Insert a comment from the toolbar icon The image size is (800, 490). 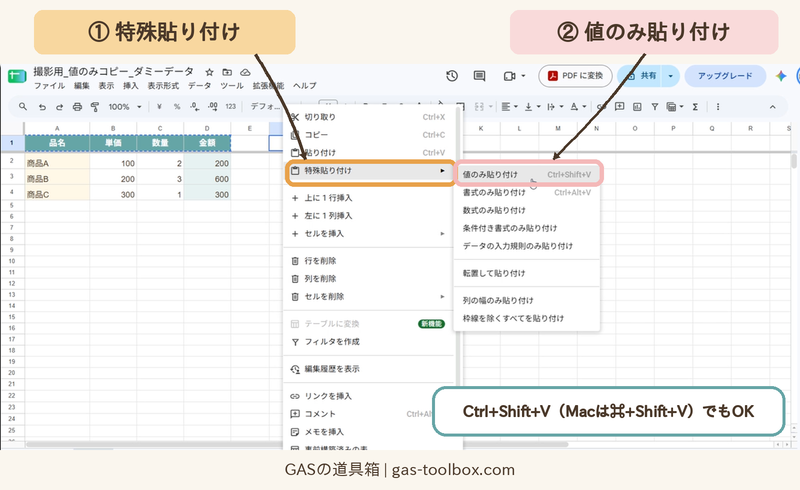click(x=619, y=107)
